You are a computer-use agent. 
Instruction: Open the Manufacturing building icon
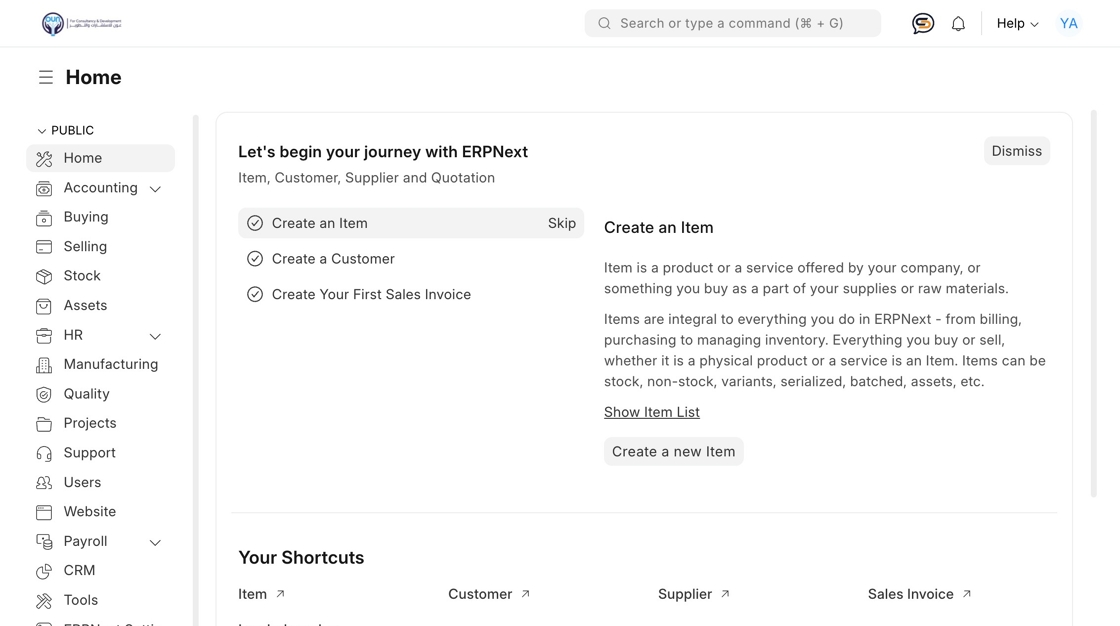pos(44,365)
